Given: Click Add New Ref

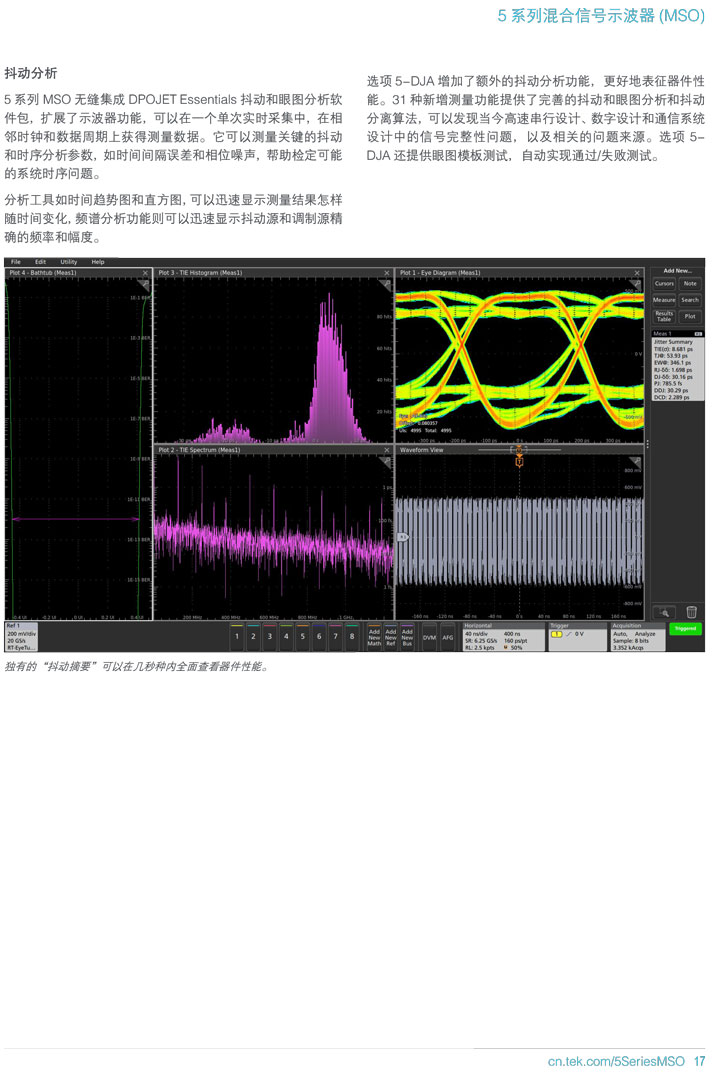Looking at the screenshot, I should coord(390,636).
